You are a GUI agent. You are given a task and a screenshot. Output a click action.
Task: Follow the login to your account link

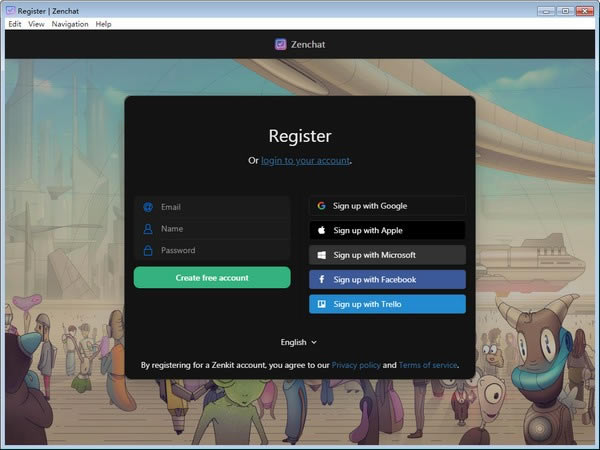(x=305, y=160)
